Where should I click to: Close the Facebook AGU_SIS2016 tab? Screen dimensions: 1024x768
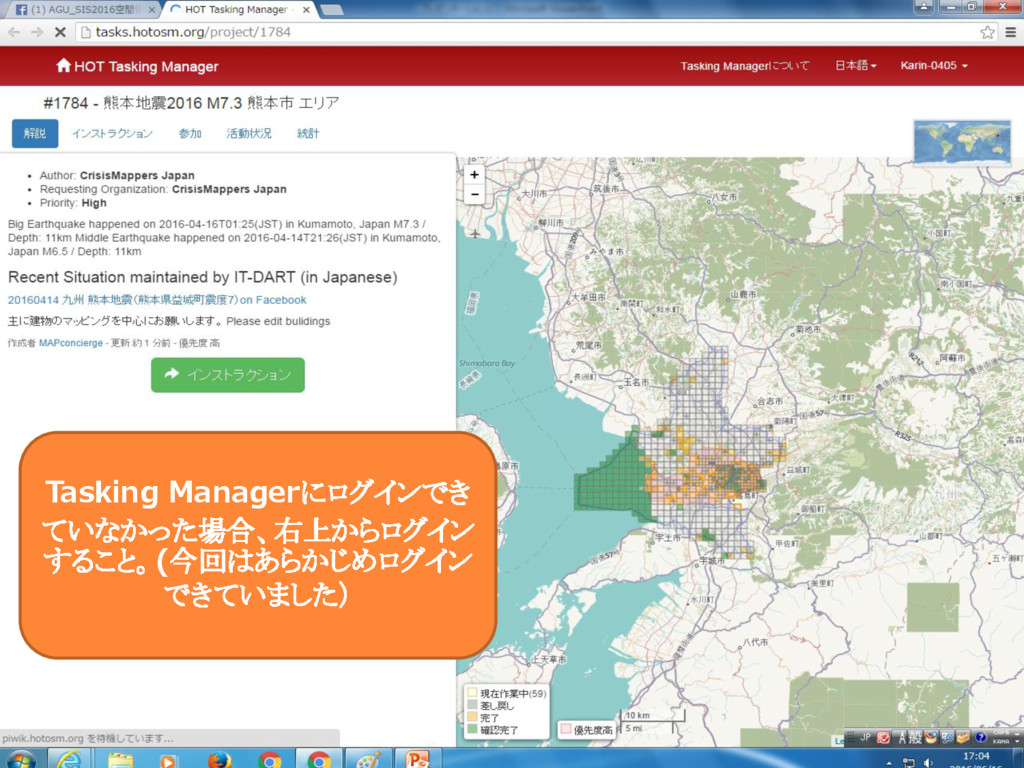pos(152,10)
